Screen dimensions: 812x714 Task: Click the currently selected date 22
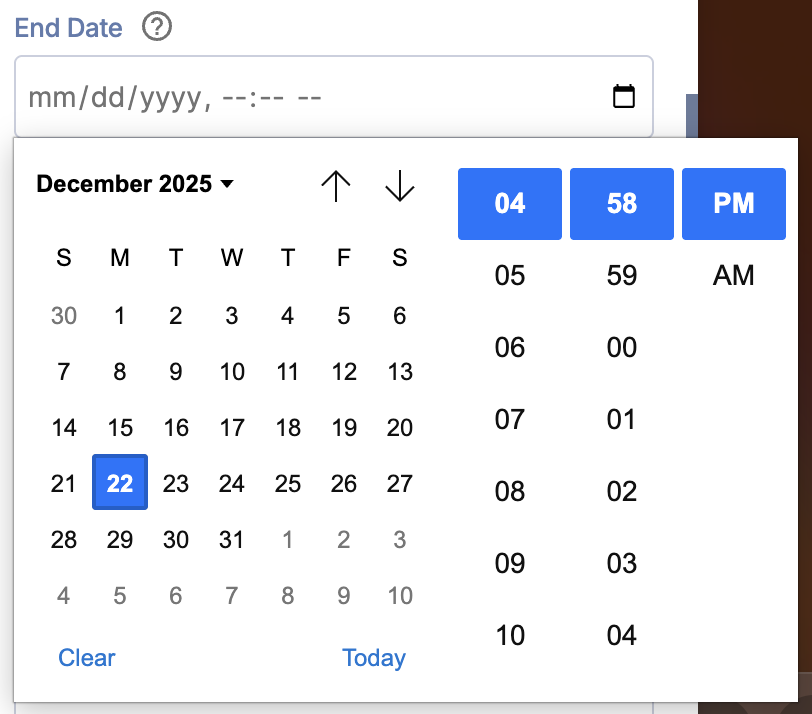tap(119, 483)
